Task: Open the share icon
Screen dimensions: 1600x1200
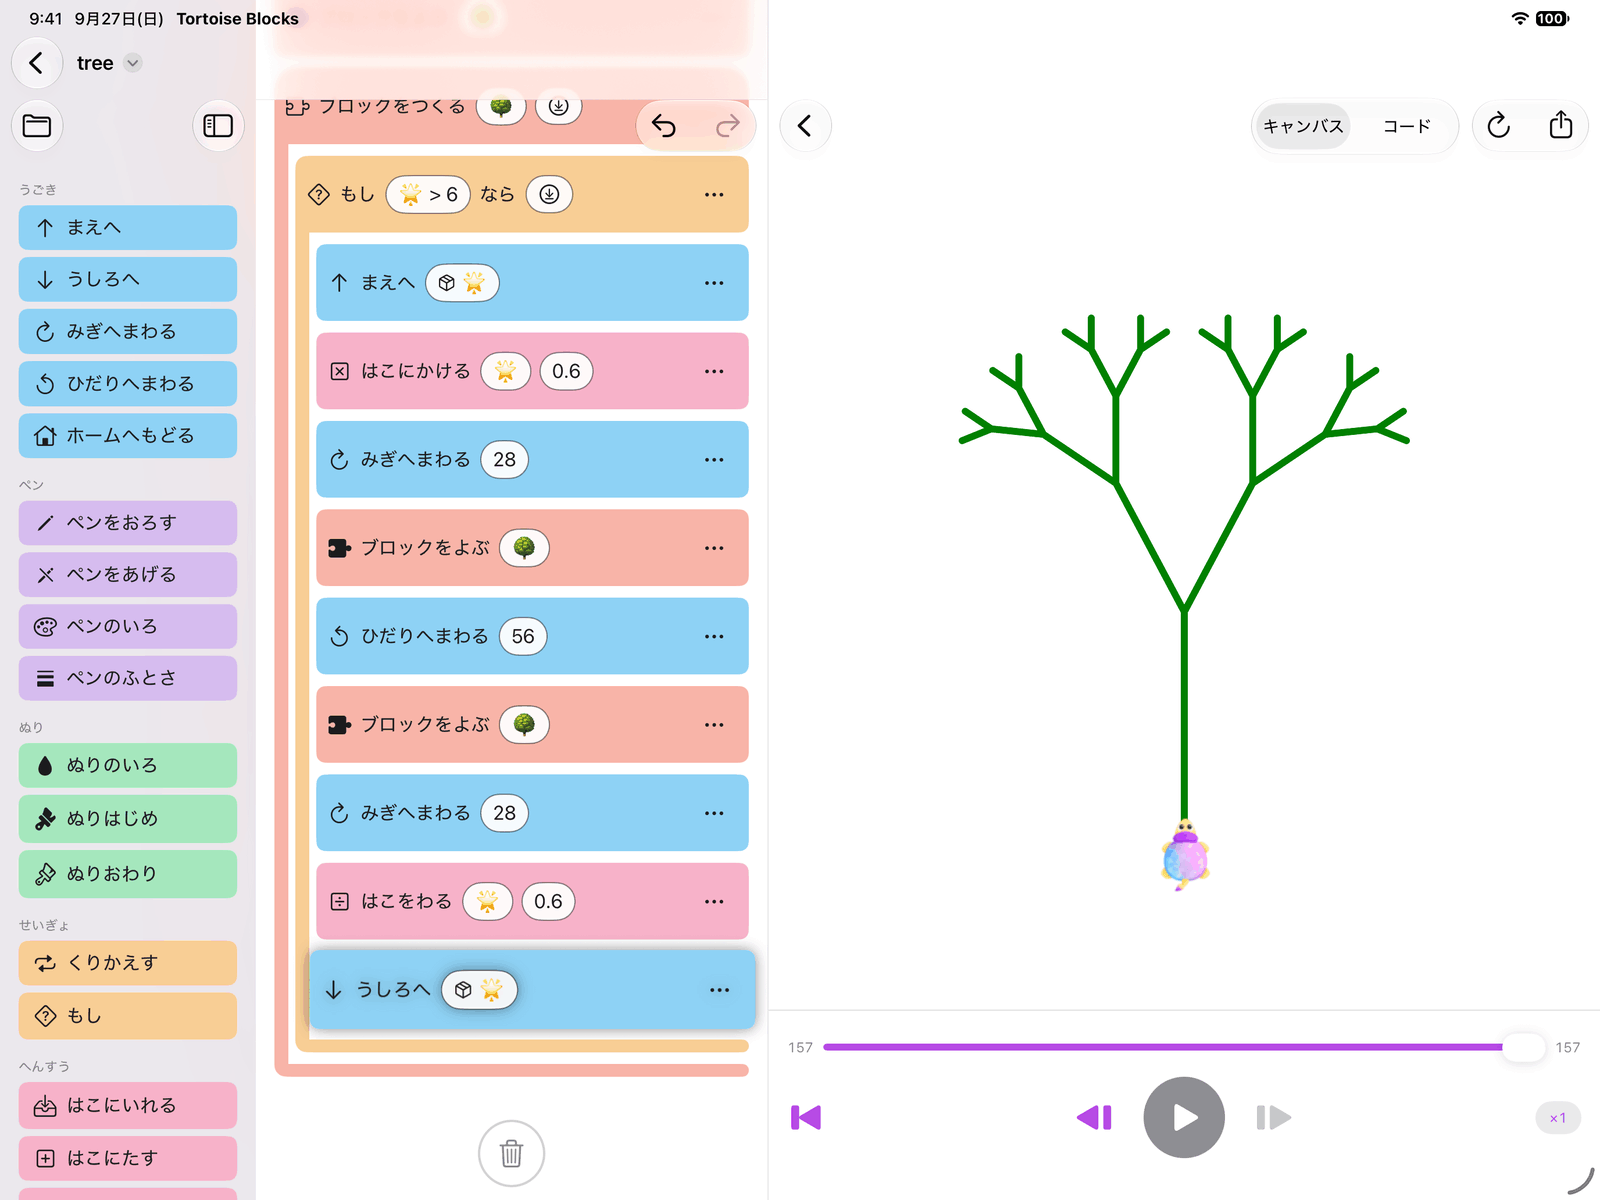Action: point(1560,126)
